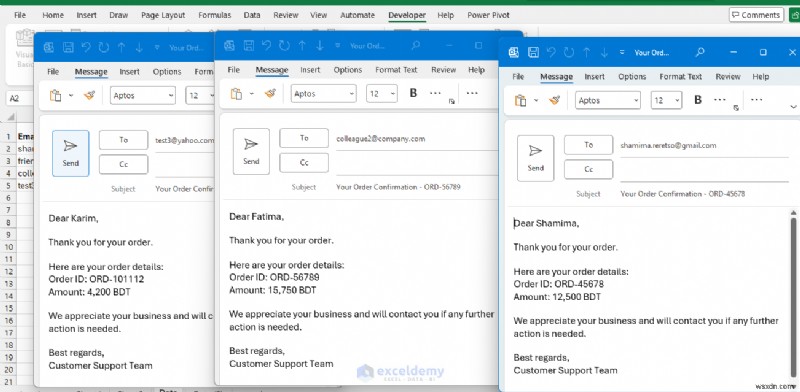Click the Cc button in the Shamima email
Viewport: 800px width, 392px height.
coord(588,169)
